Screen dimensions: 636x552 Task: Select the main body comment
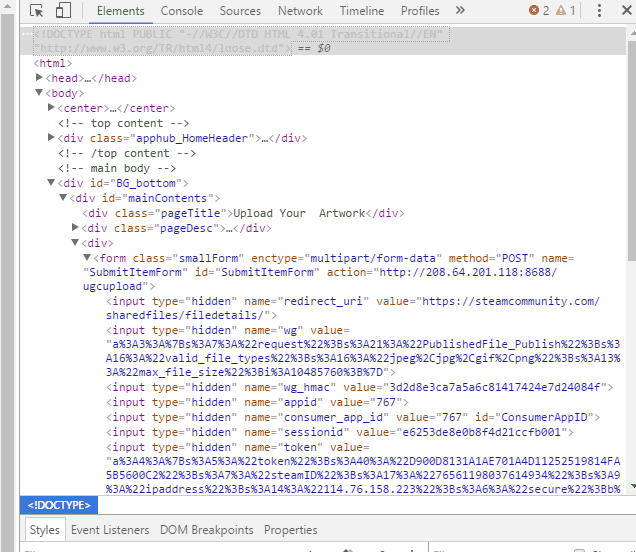point(117,168)
